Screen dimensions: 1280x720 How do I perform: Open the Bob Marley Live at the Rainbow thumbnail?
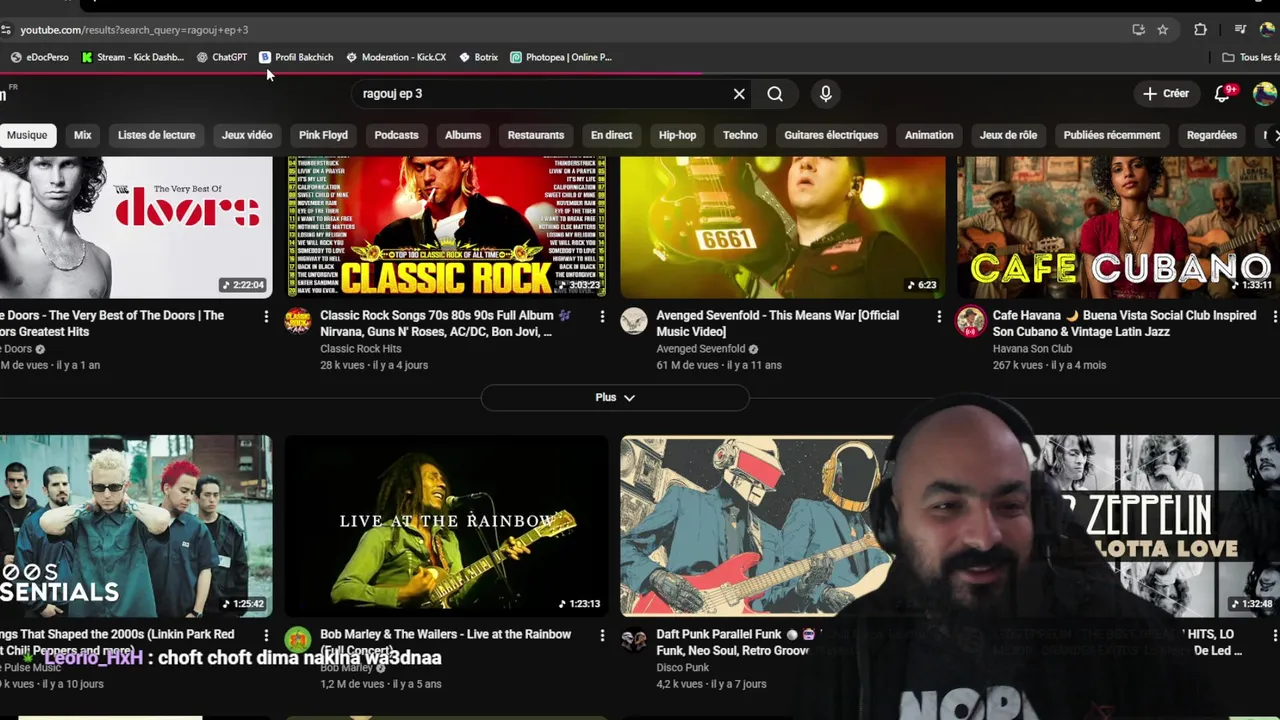point(446,525)
